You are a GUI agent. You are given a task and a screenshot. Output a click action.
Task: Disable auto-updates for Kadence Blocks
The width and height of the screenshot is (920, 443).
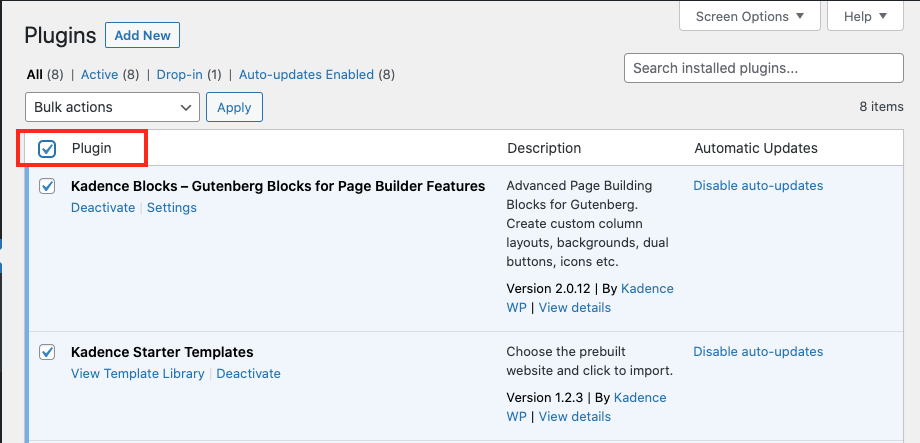coord(758,185)
